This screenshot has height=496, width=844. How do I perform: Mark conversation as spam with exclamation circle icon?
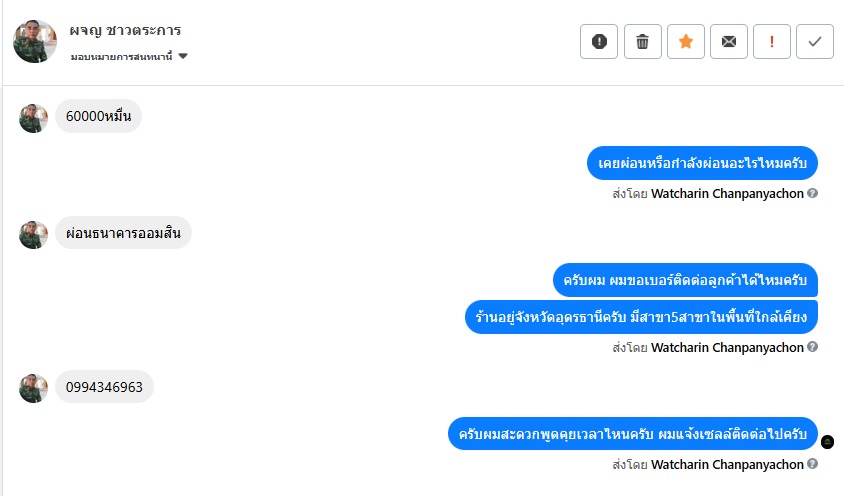pos(599,41)
